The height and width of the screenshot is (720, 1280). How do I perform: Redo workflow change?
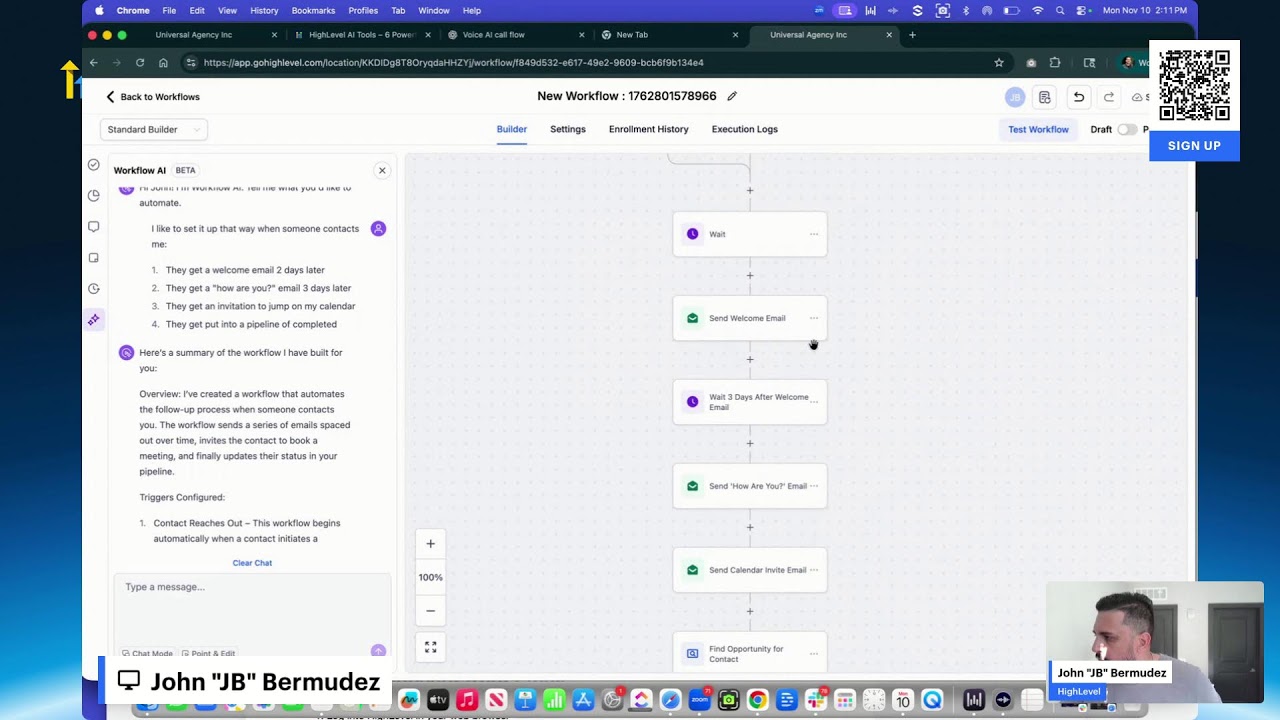(1108, 97)
